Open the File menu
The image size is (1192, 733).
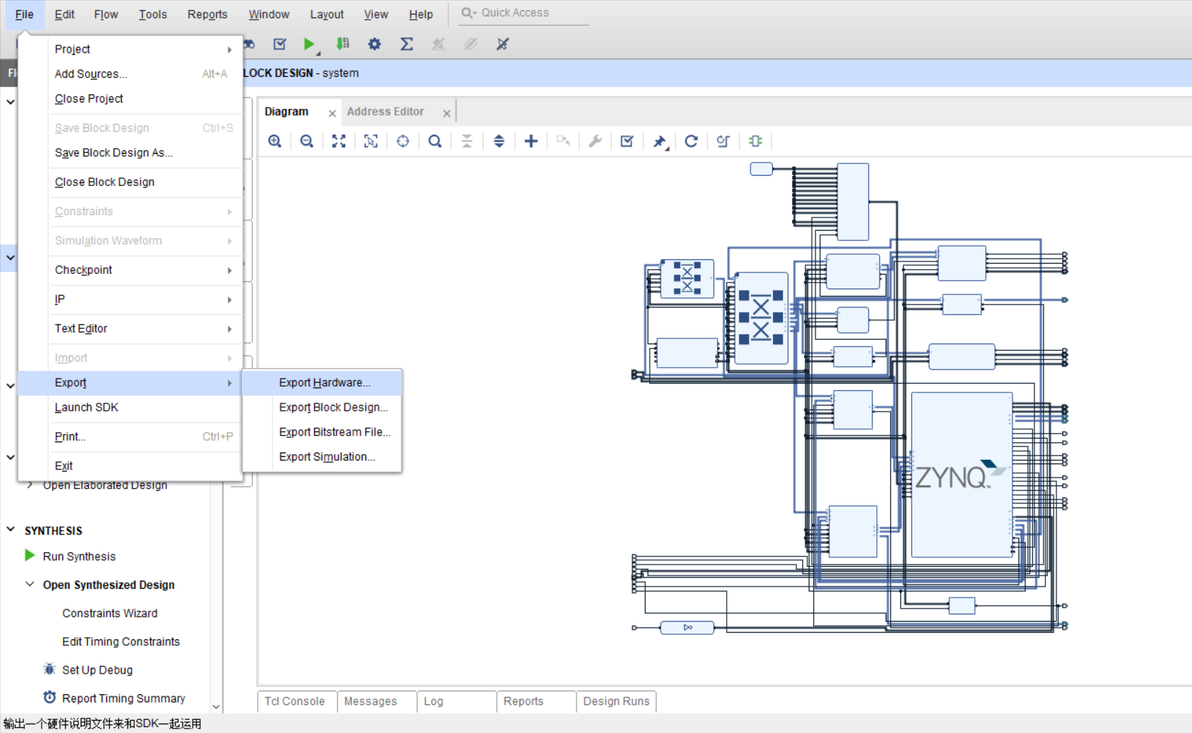pos(24,14)
